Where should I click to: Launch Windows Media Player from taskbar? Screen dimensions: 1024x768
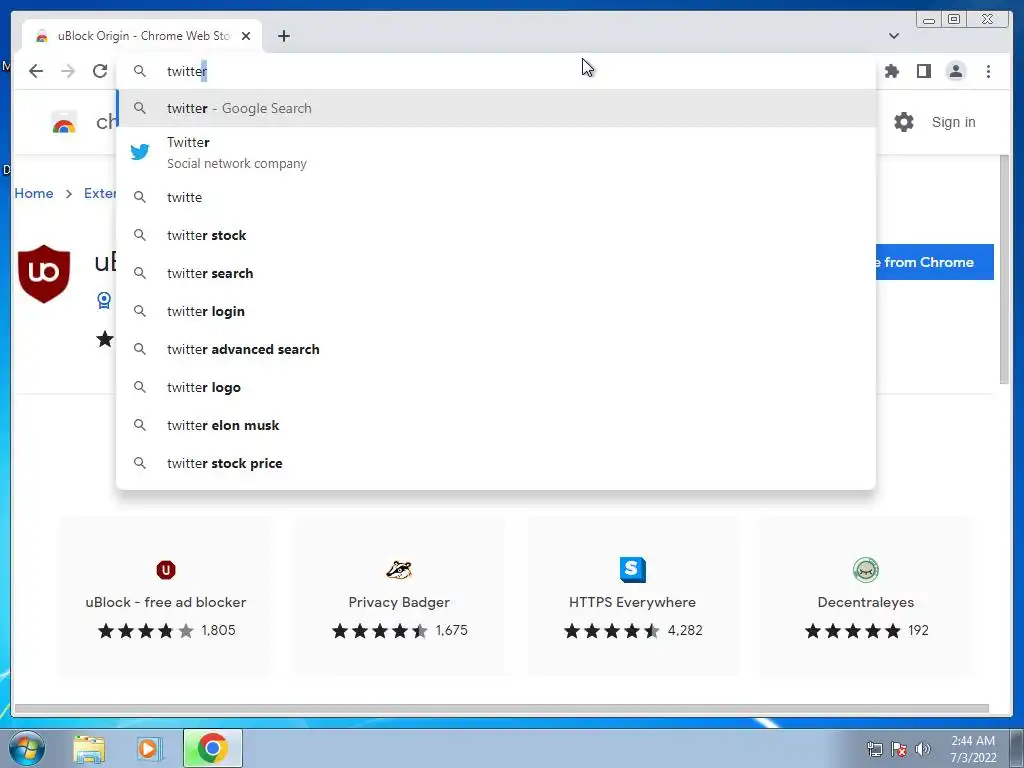point(150,748)
